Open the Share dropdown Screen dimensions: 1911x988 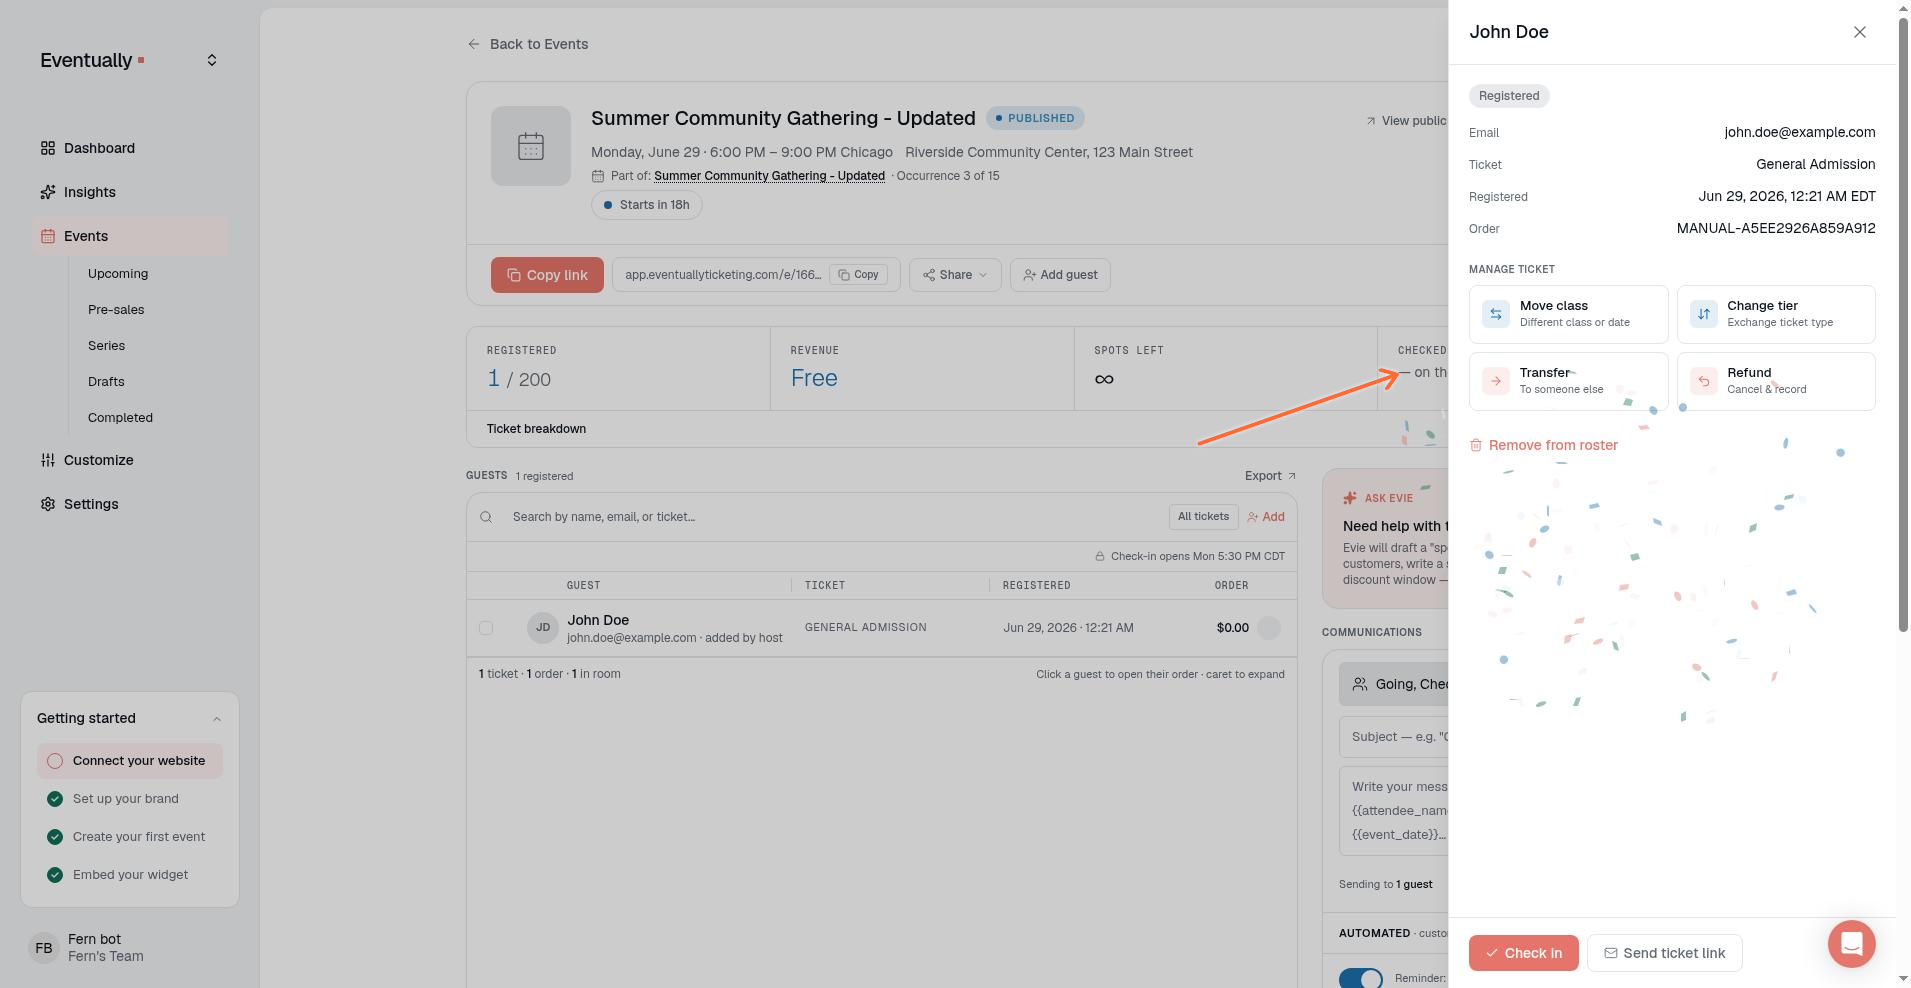pyautogui.click(x=955, y=275)
